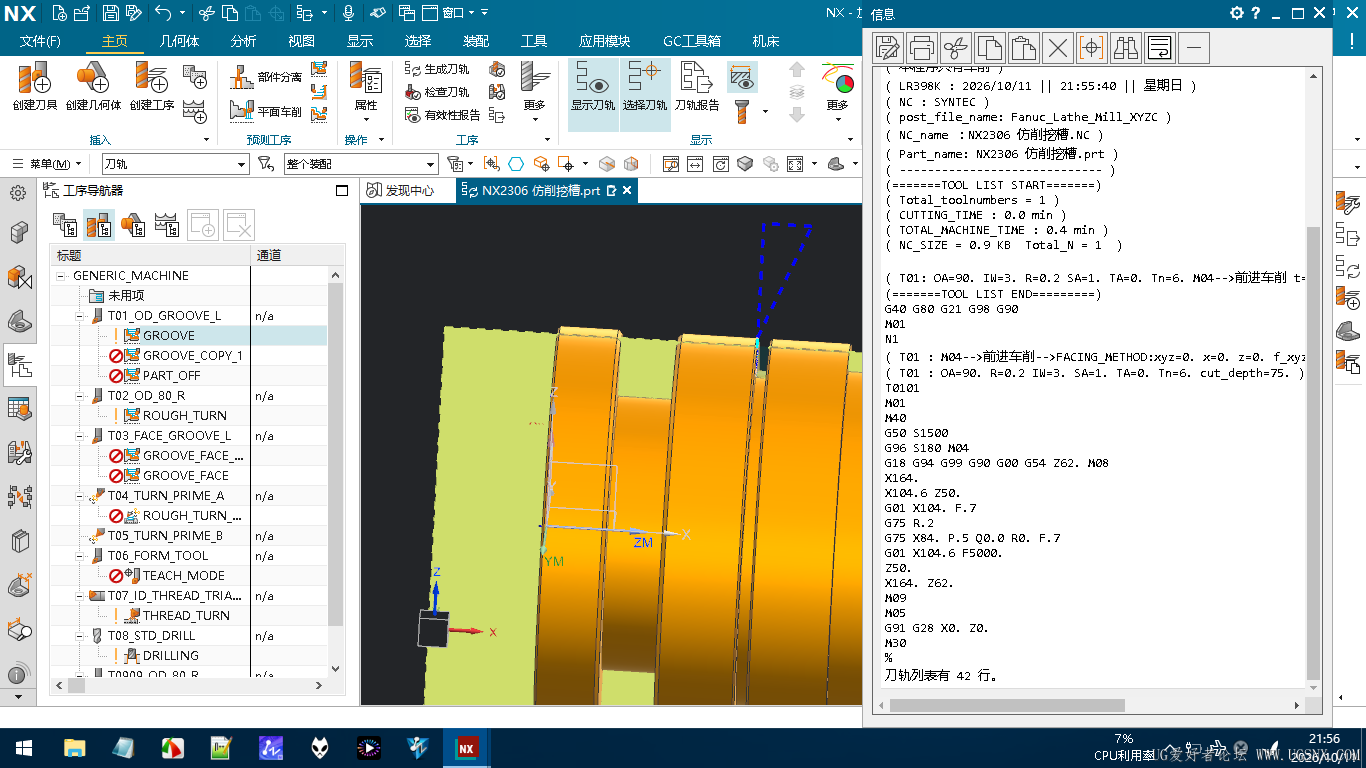Viewport: 1366px width, 768px height.
Task: Open the 属性 properties icon
Action: point(366,86)
